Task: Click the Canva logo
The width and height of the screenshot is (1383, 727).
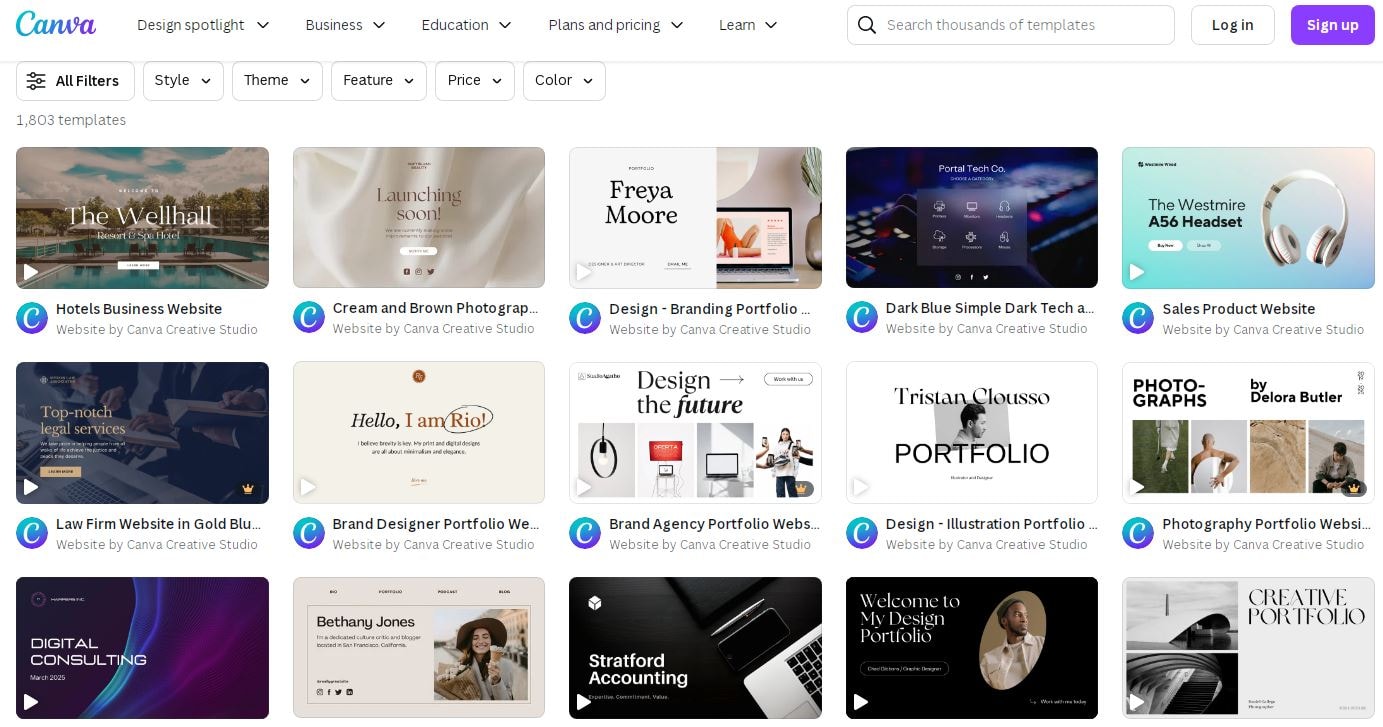Action: 56,24
